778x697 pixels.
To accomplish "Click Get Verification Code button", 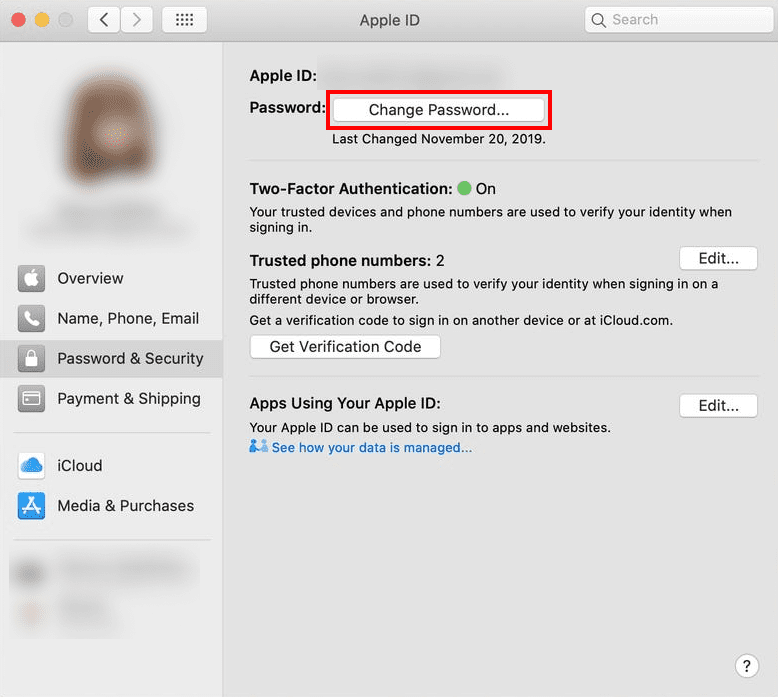I will pos(345,346).
